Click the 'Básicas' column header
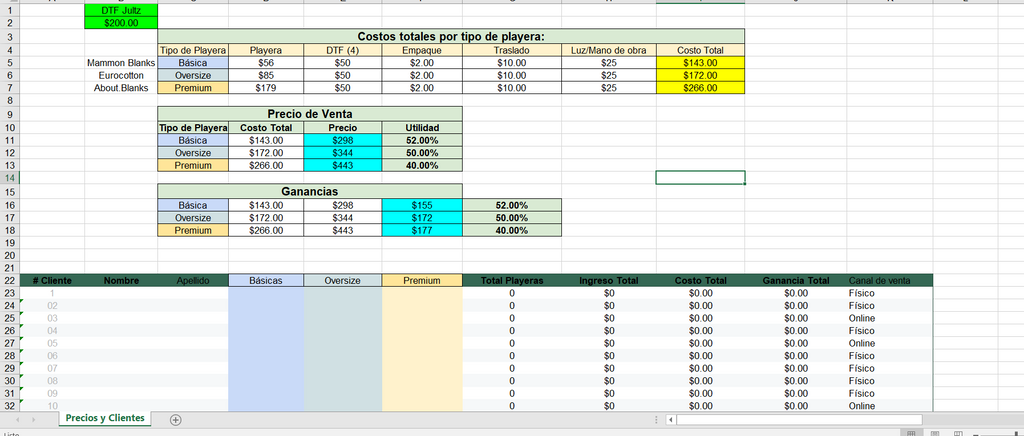Viewport: 1024px width, 436px height. pos(266,281)
